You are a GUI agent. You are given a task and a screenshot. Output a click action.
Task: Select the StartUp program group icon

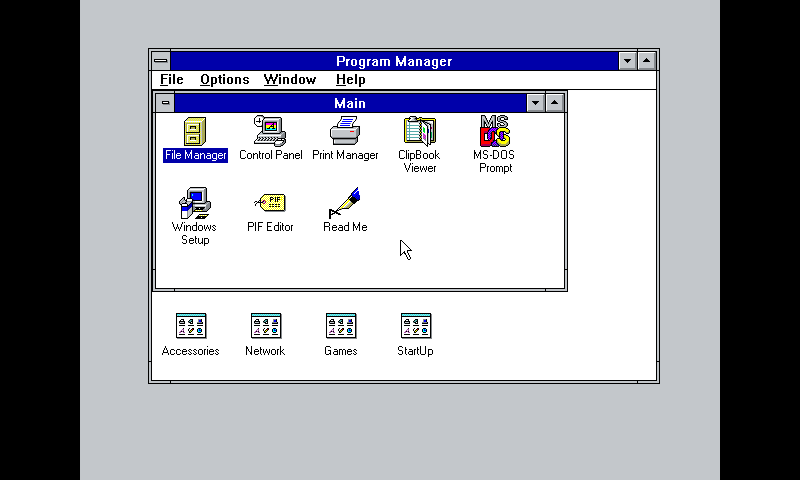pyautogui.click(x=415, y=326)
